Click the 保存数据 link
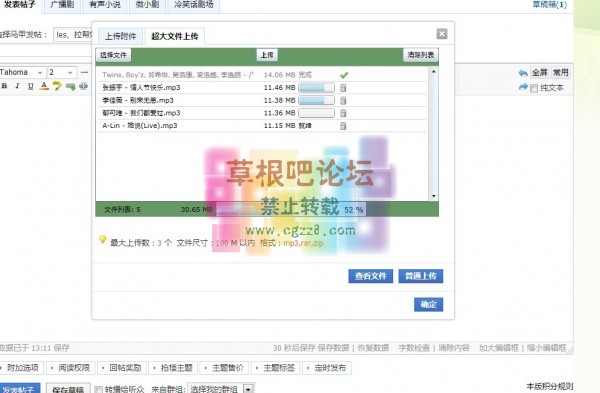Screen dimensions: 600x393 (x=333, y=348)
